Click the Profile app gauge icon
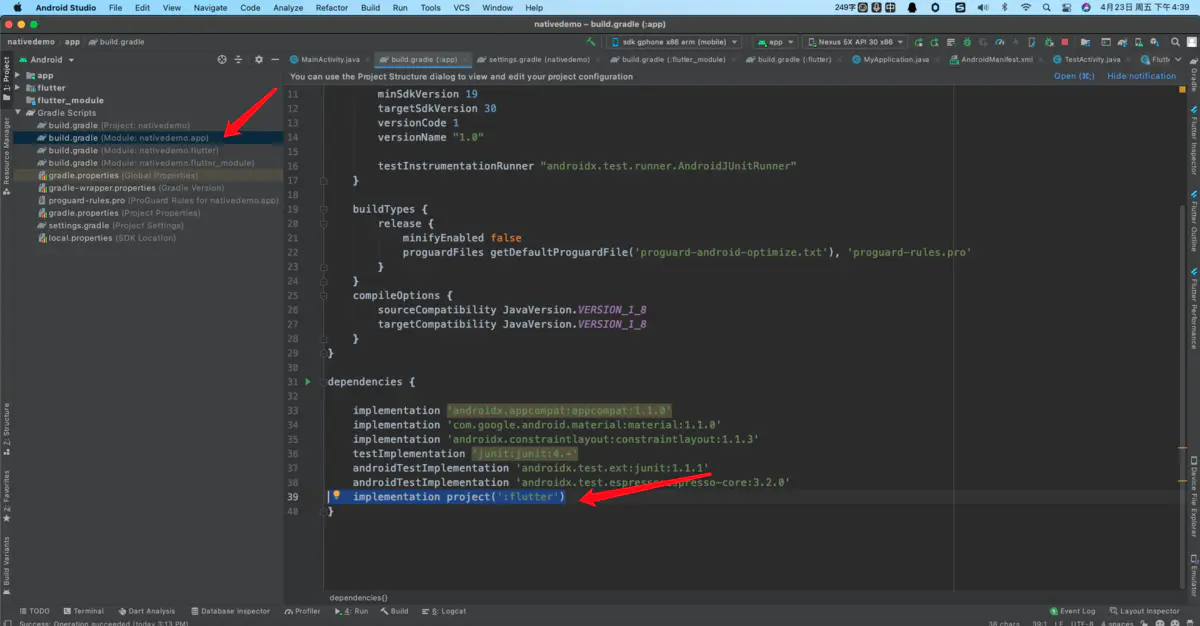The width and height of the screenshot is (1200, 626). [x=999, y=42]
